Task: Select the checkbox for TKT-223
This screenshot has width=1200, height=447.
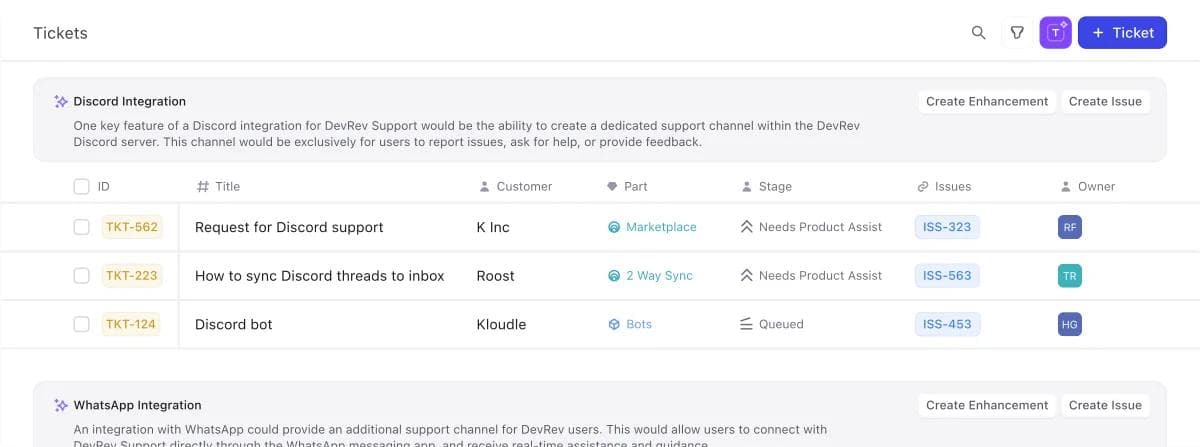Action: tap(82, 276)
